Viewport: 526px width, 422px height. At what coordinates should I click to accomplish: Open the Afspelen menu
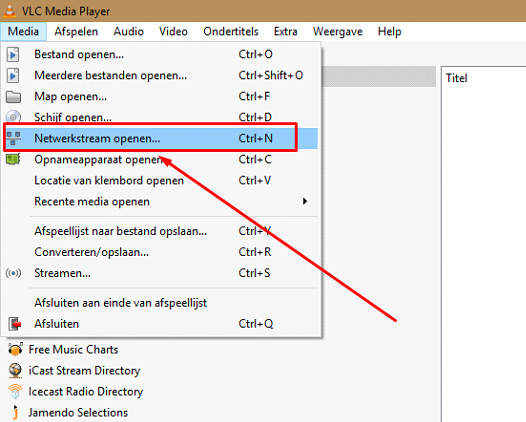coord(76,32)
